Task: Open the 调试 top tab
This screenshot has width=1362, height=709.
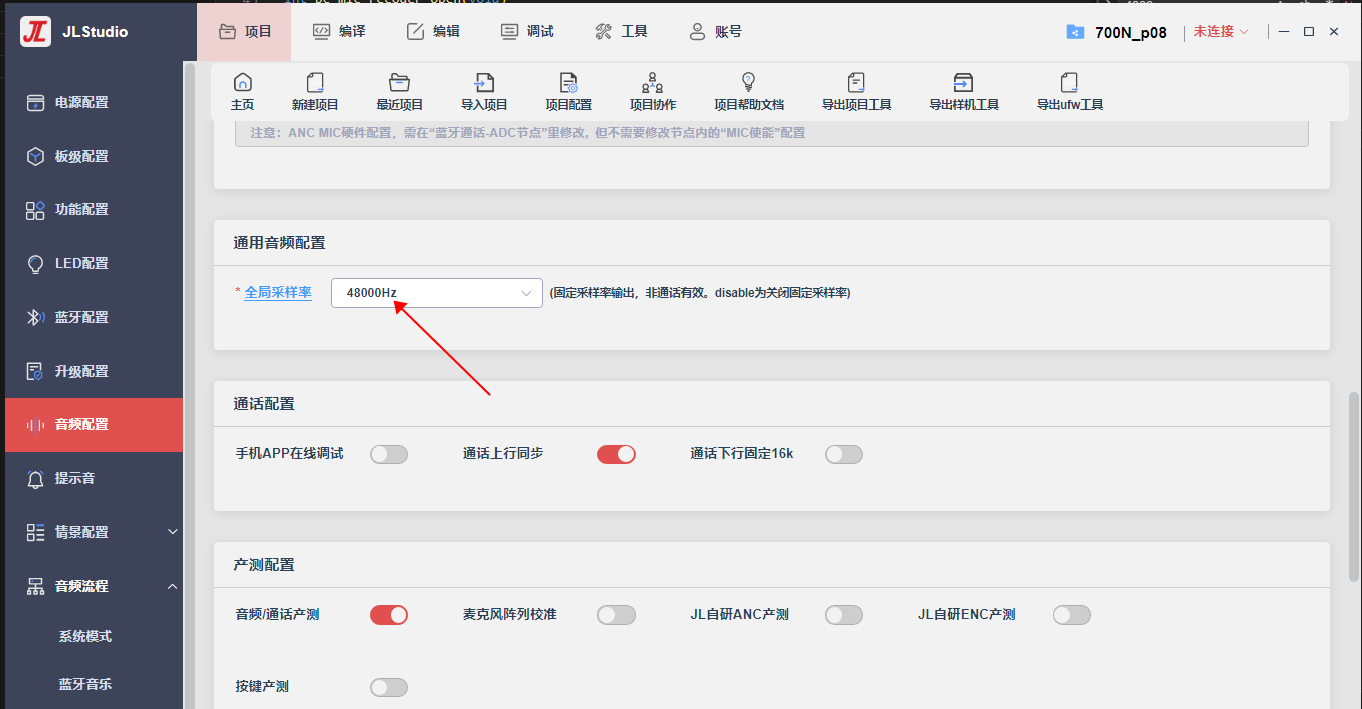Action: click(x=527, y=31)
